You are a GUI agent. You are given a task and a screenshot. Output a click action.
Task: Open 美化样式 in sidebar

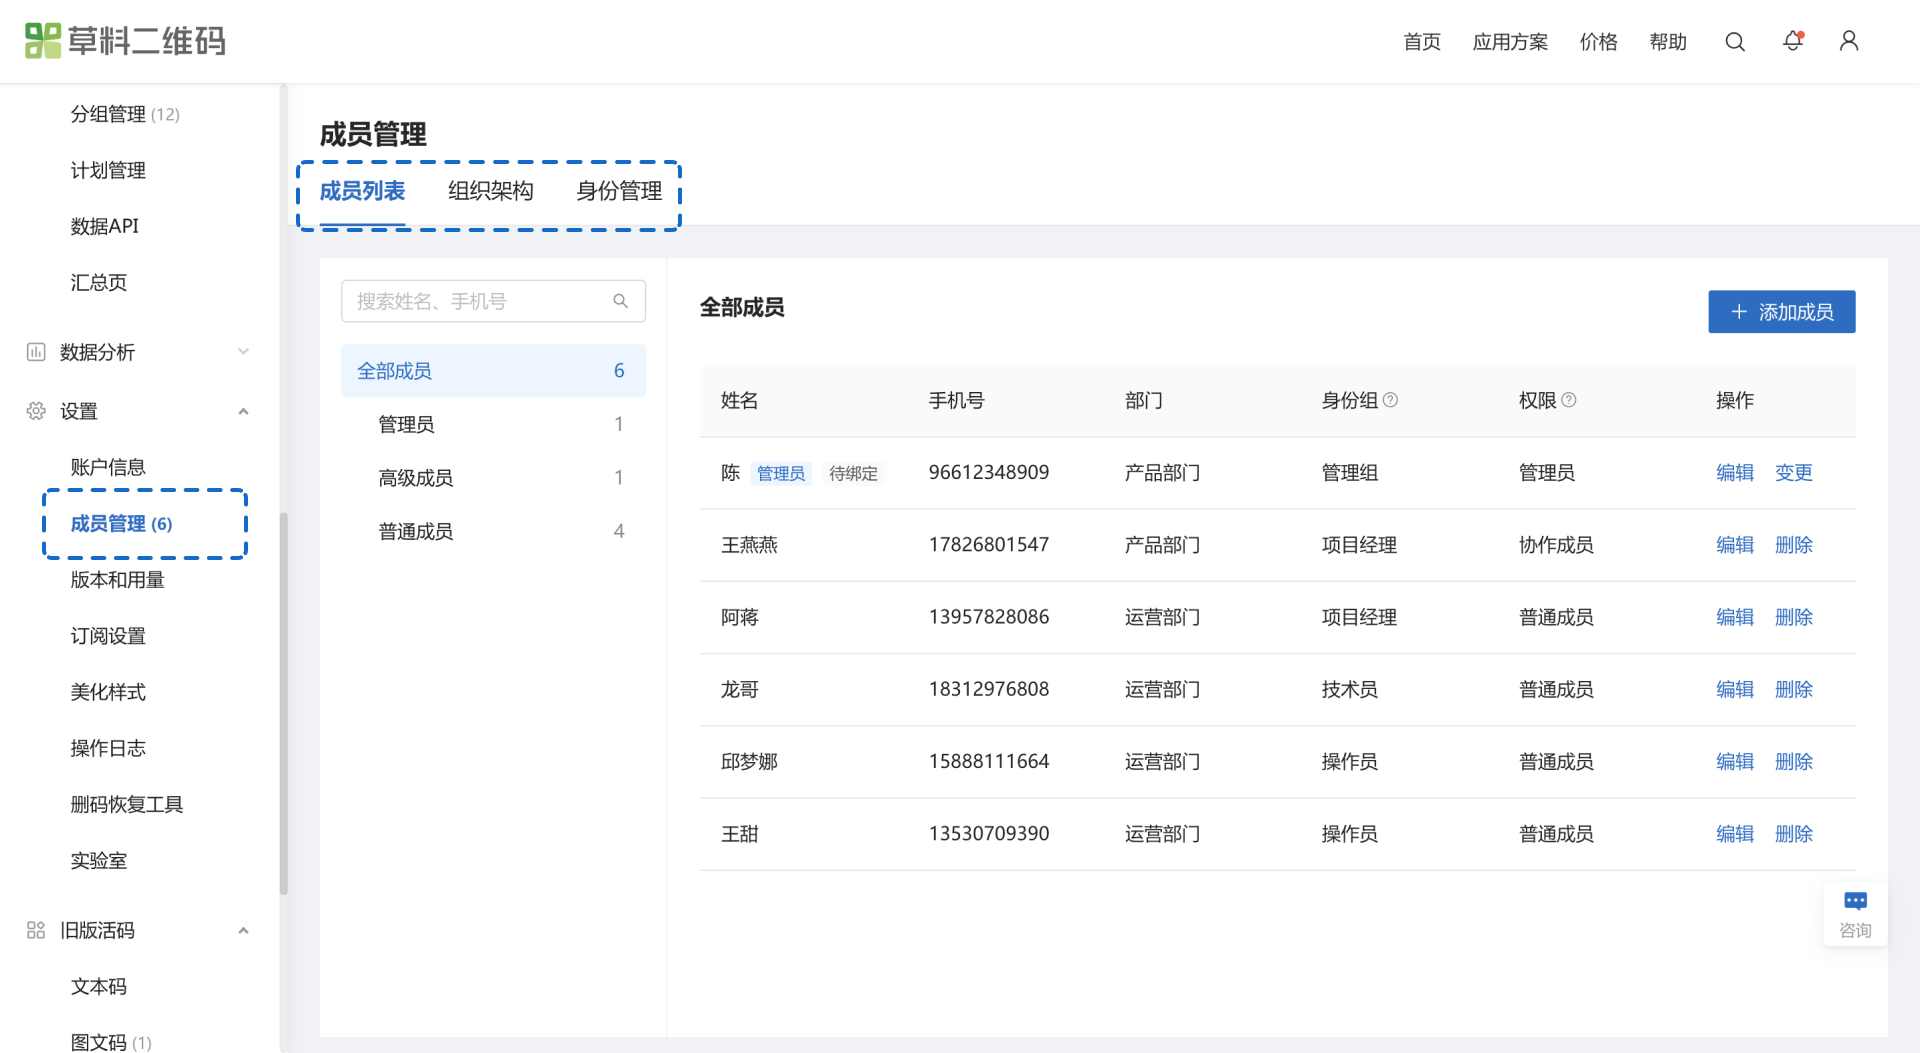108,692
